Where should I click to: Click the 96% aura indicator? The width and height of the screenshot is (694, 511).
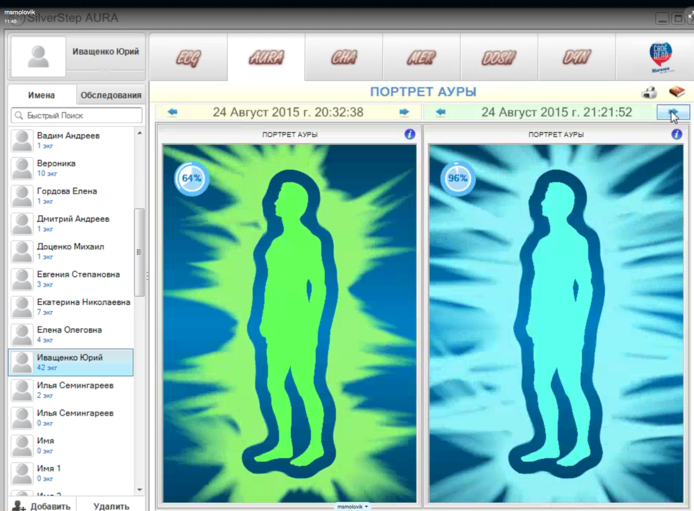pyautogui.click(x=458, y=178)
